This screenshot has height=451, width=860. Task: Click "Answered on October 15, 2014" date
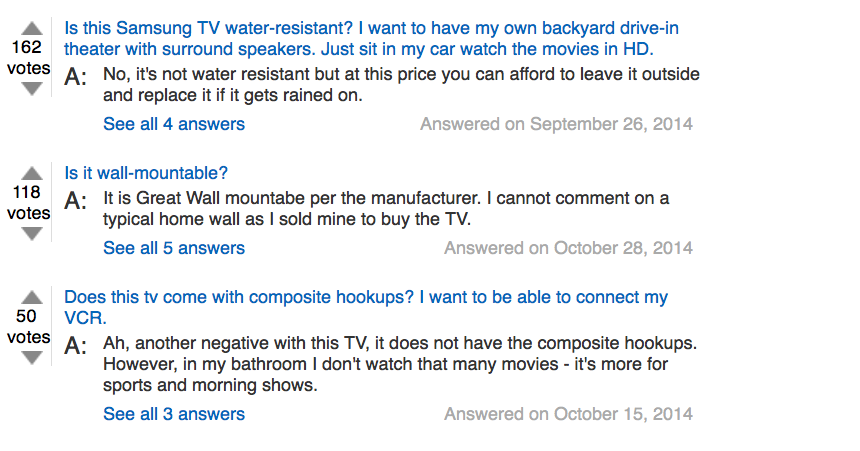[568, 414]
